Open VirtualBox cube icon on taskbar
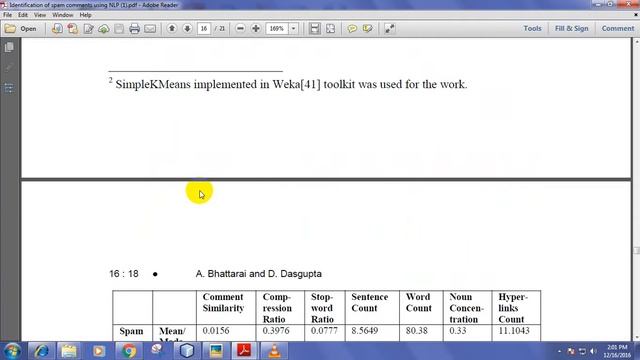This screenshot has height=360, width=640. (x=187, y=351)
